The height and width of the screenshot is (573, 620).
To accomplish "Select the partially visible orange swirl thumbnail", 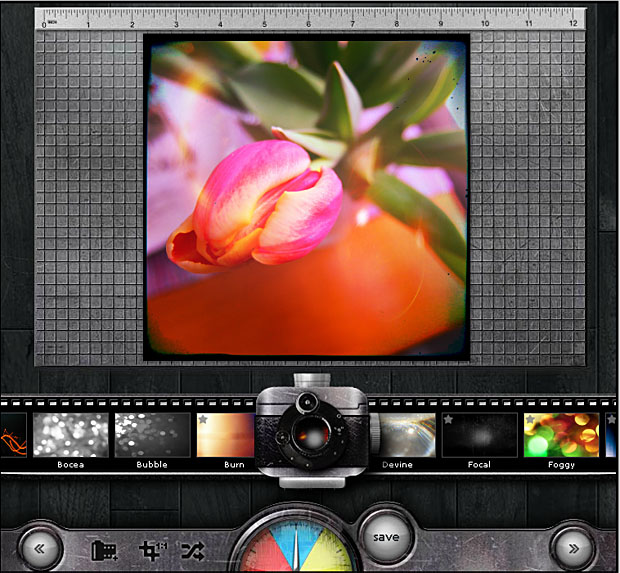I will [12, 435].
